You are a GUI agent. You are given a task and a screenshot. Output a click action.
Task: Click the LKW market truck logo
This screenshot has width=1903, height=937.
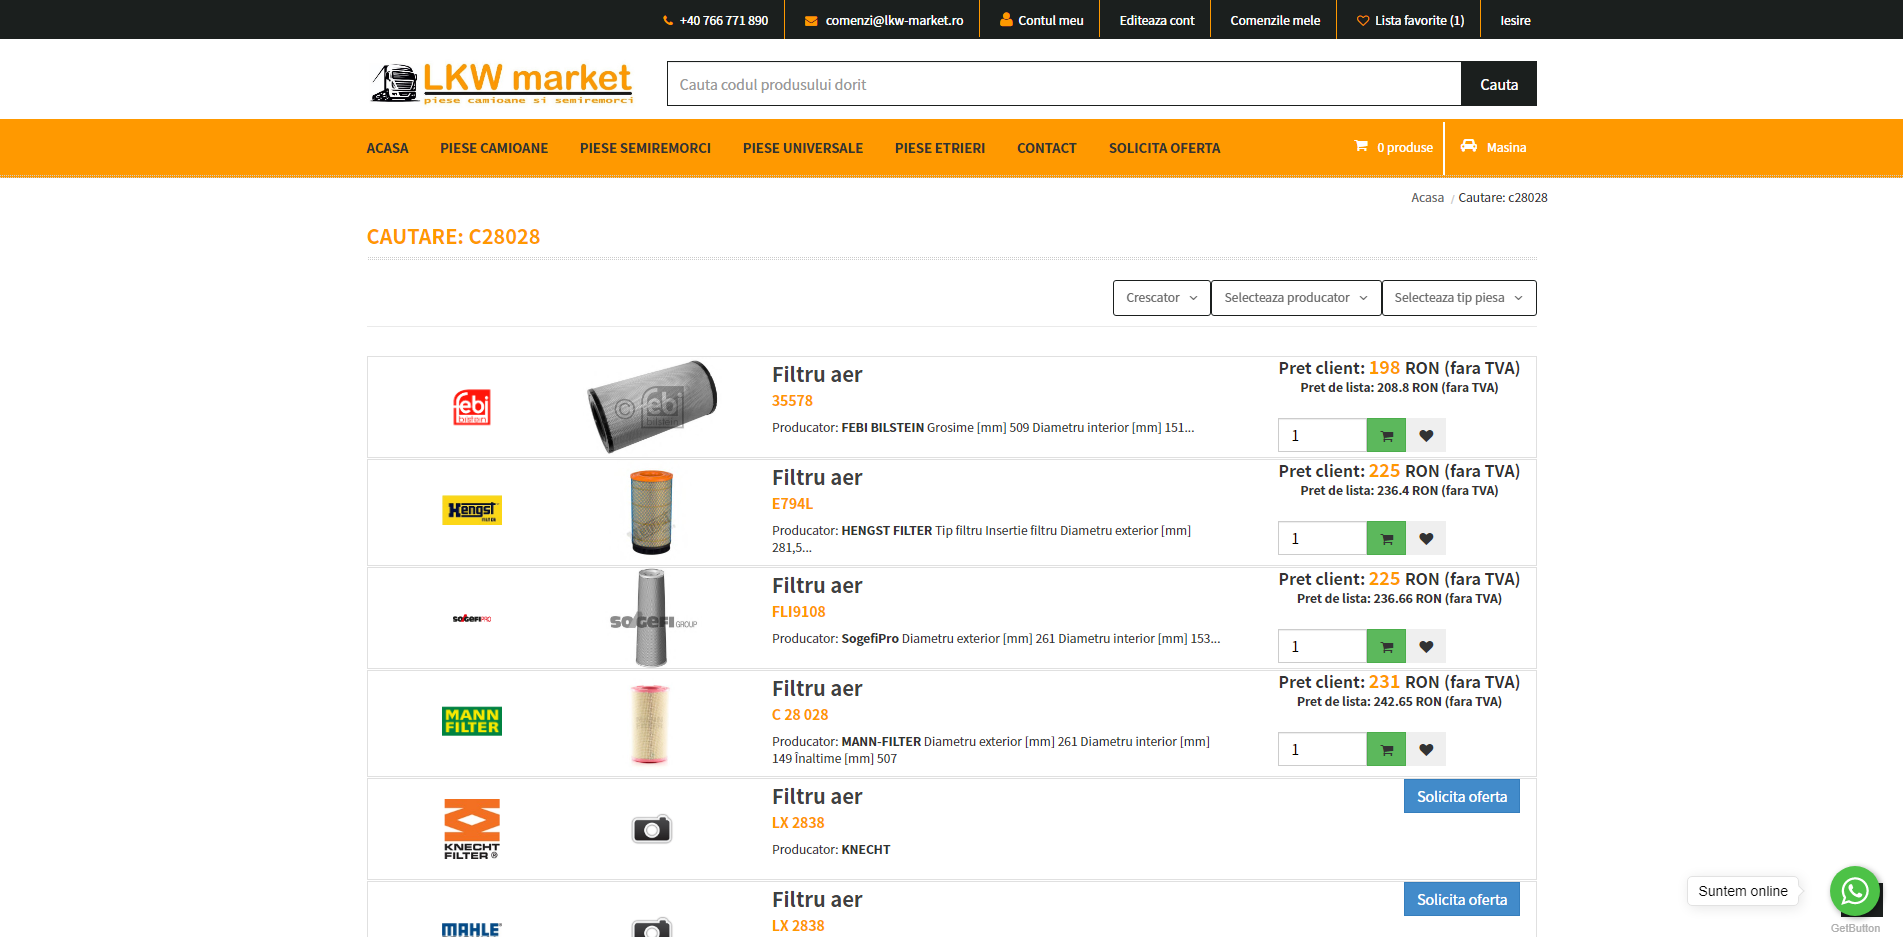pyautogui.click(x=501, y=82)
